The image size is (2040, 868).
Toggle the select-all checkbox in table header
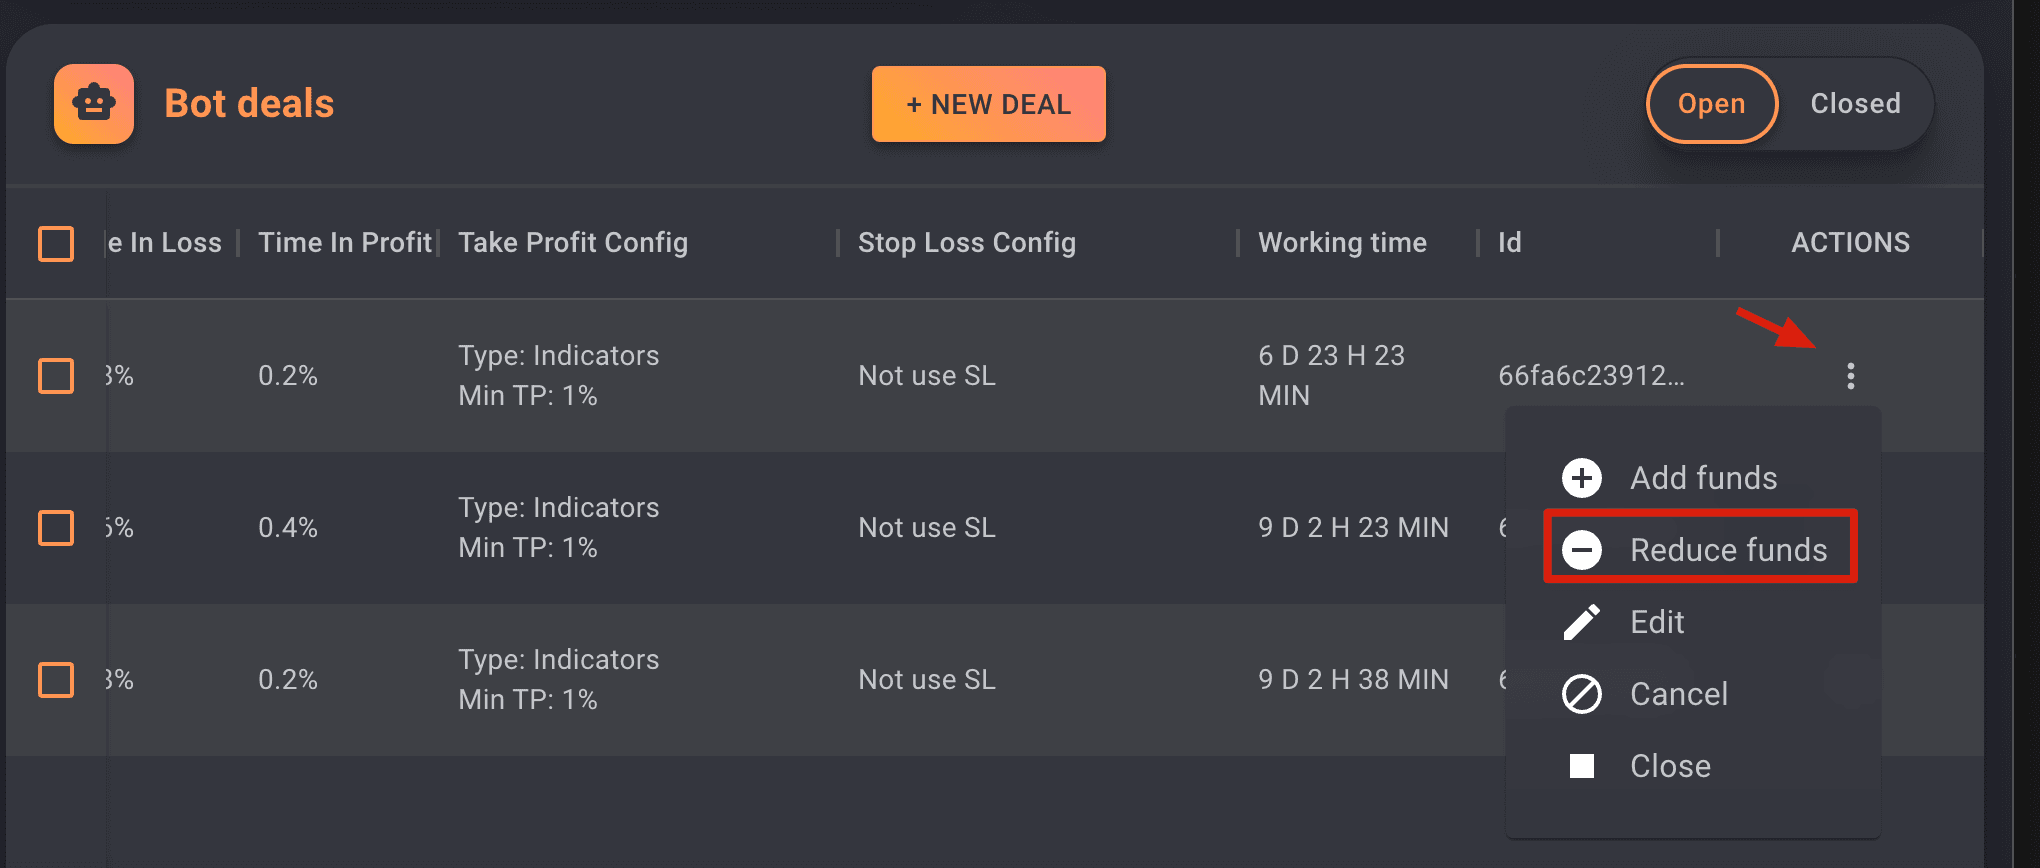(56, 243)
